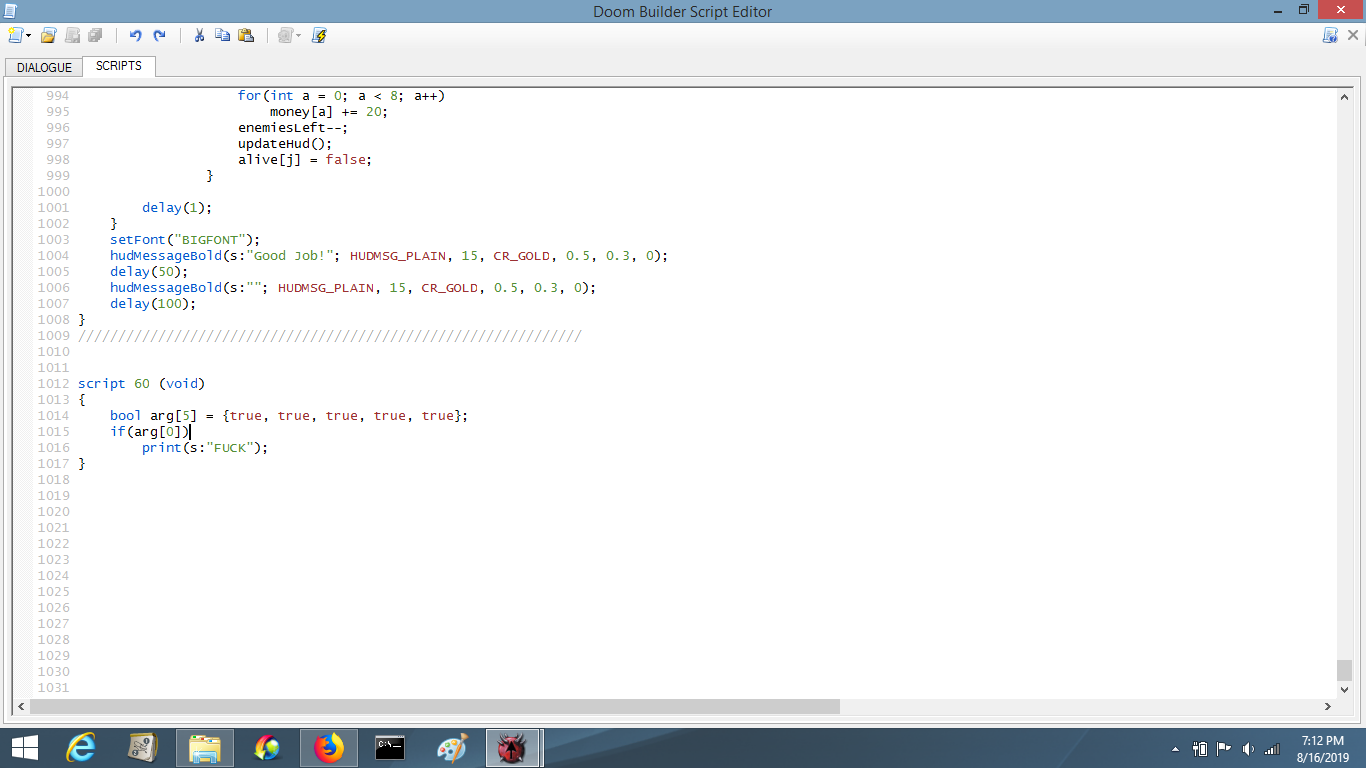Screen dimensions: 1366x768
Task: Open Firefox from the taskbar
Action: 328,748
